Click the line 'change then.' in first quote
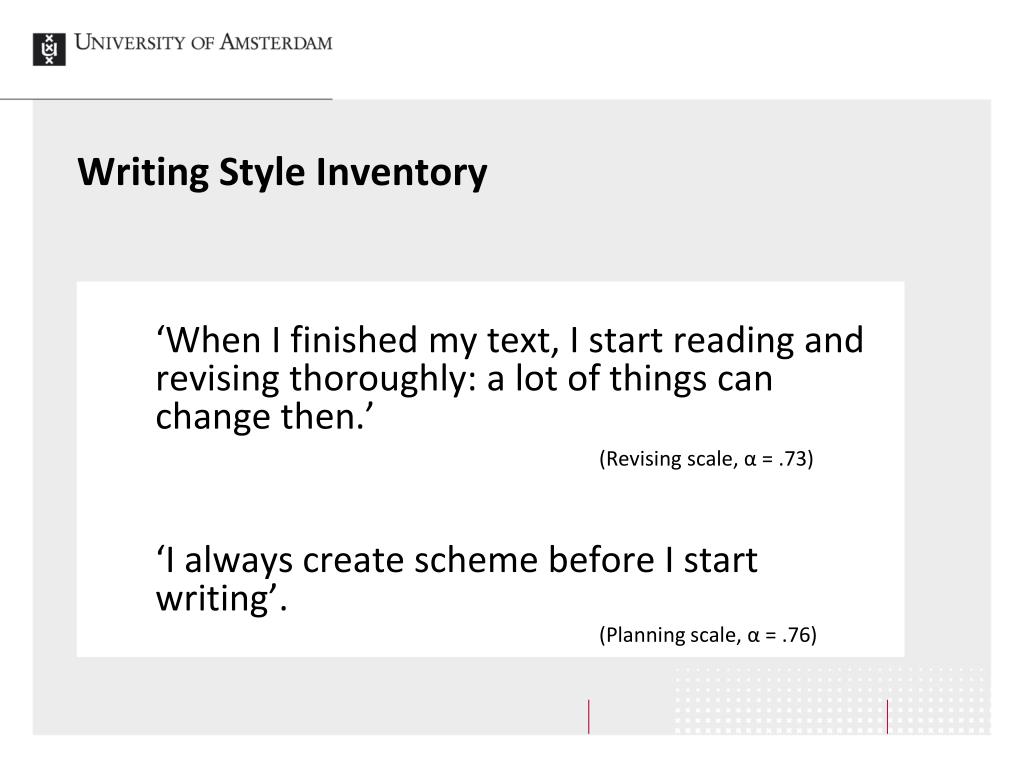1024x768 pixels. pos(264,417)
